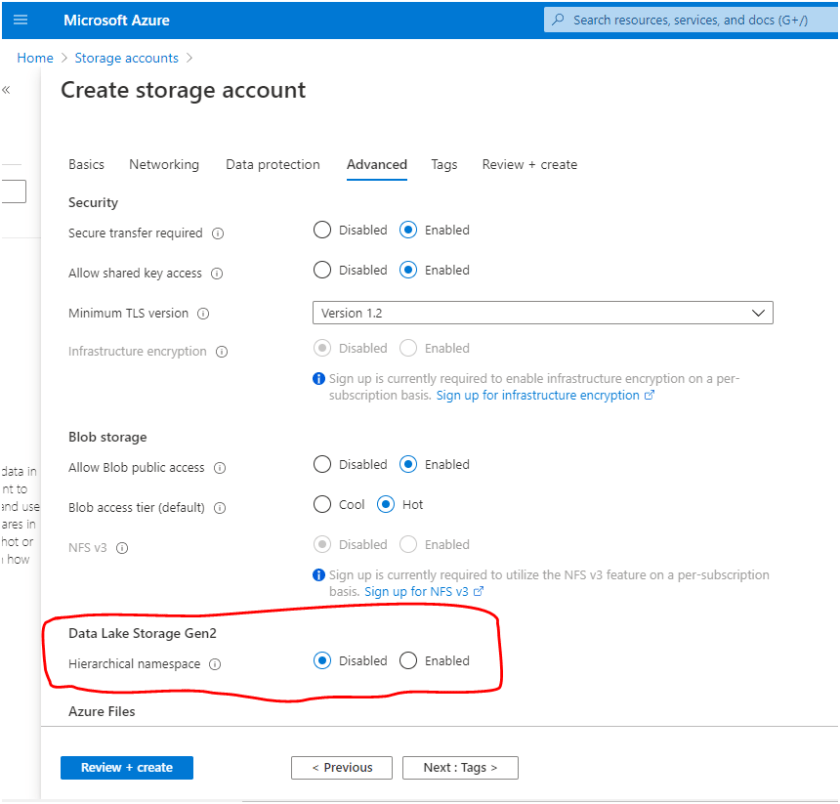
Task: Click the Data Lake Storage Gen2 heading
Action: tap(142, 634)
